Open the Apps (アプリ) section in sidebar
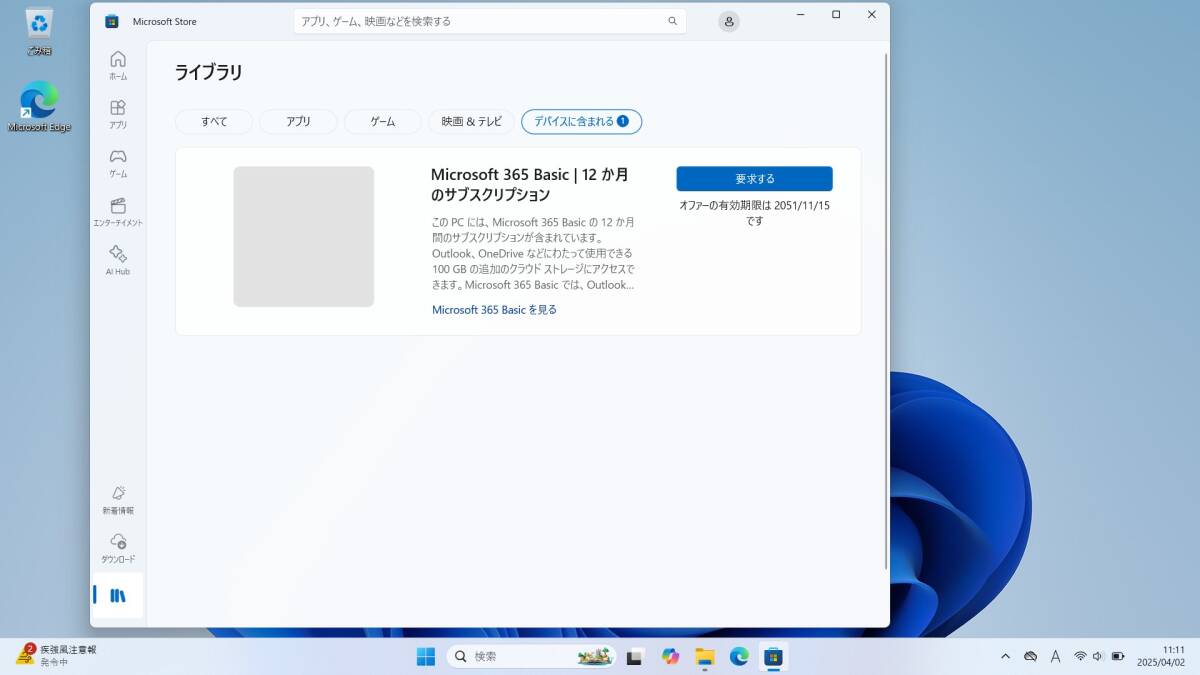Viewport: 1200px width, 675px height. pyautogui.click(x=118, y=114)
